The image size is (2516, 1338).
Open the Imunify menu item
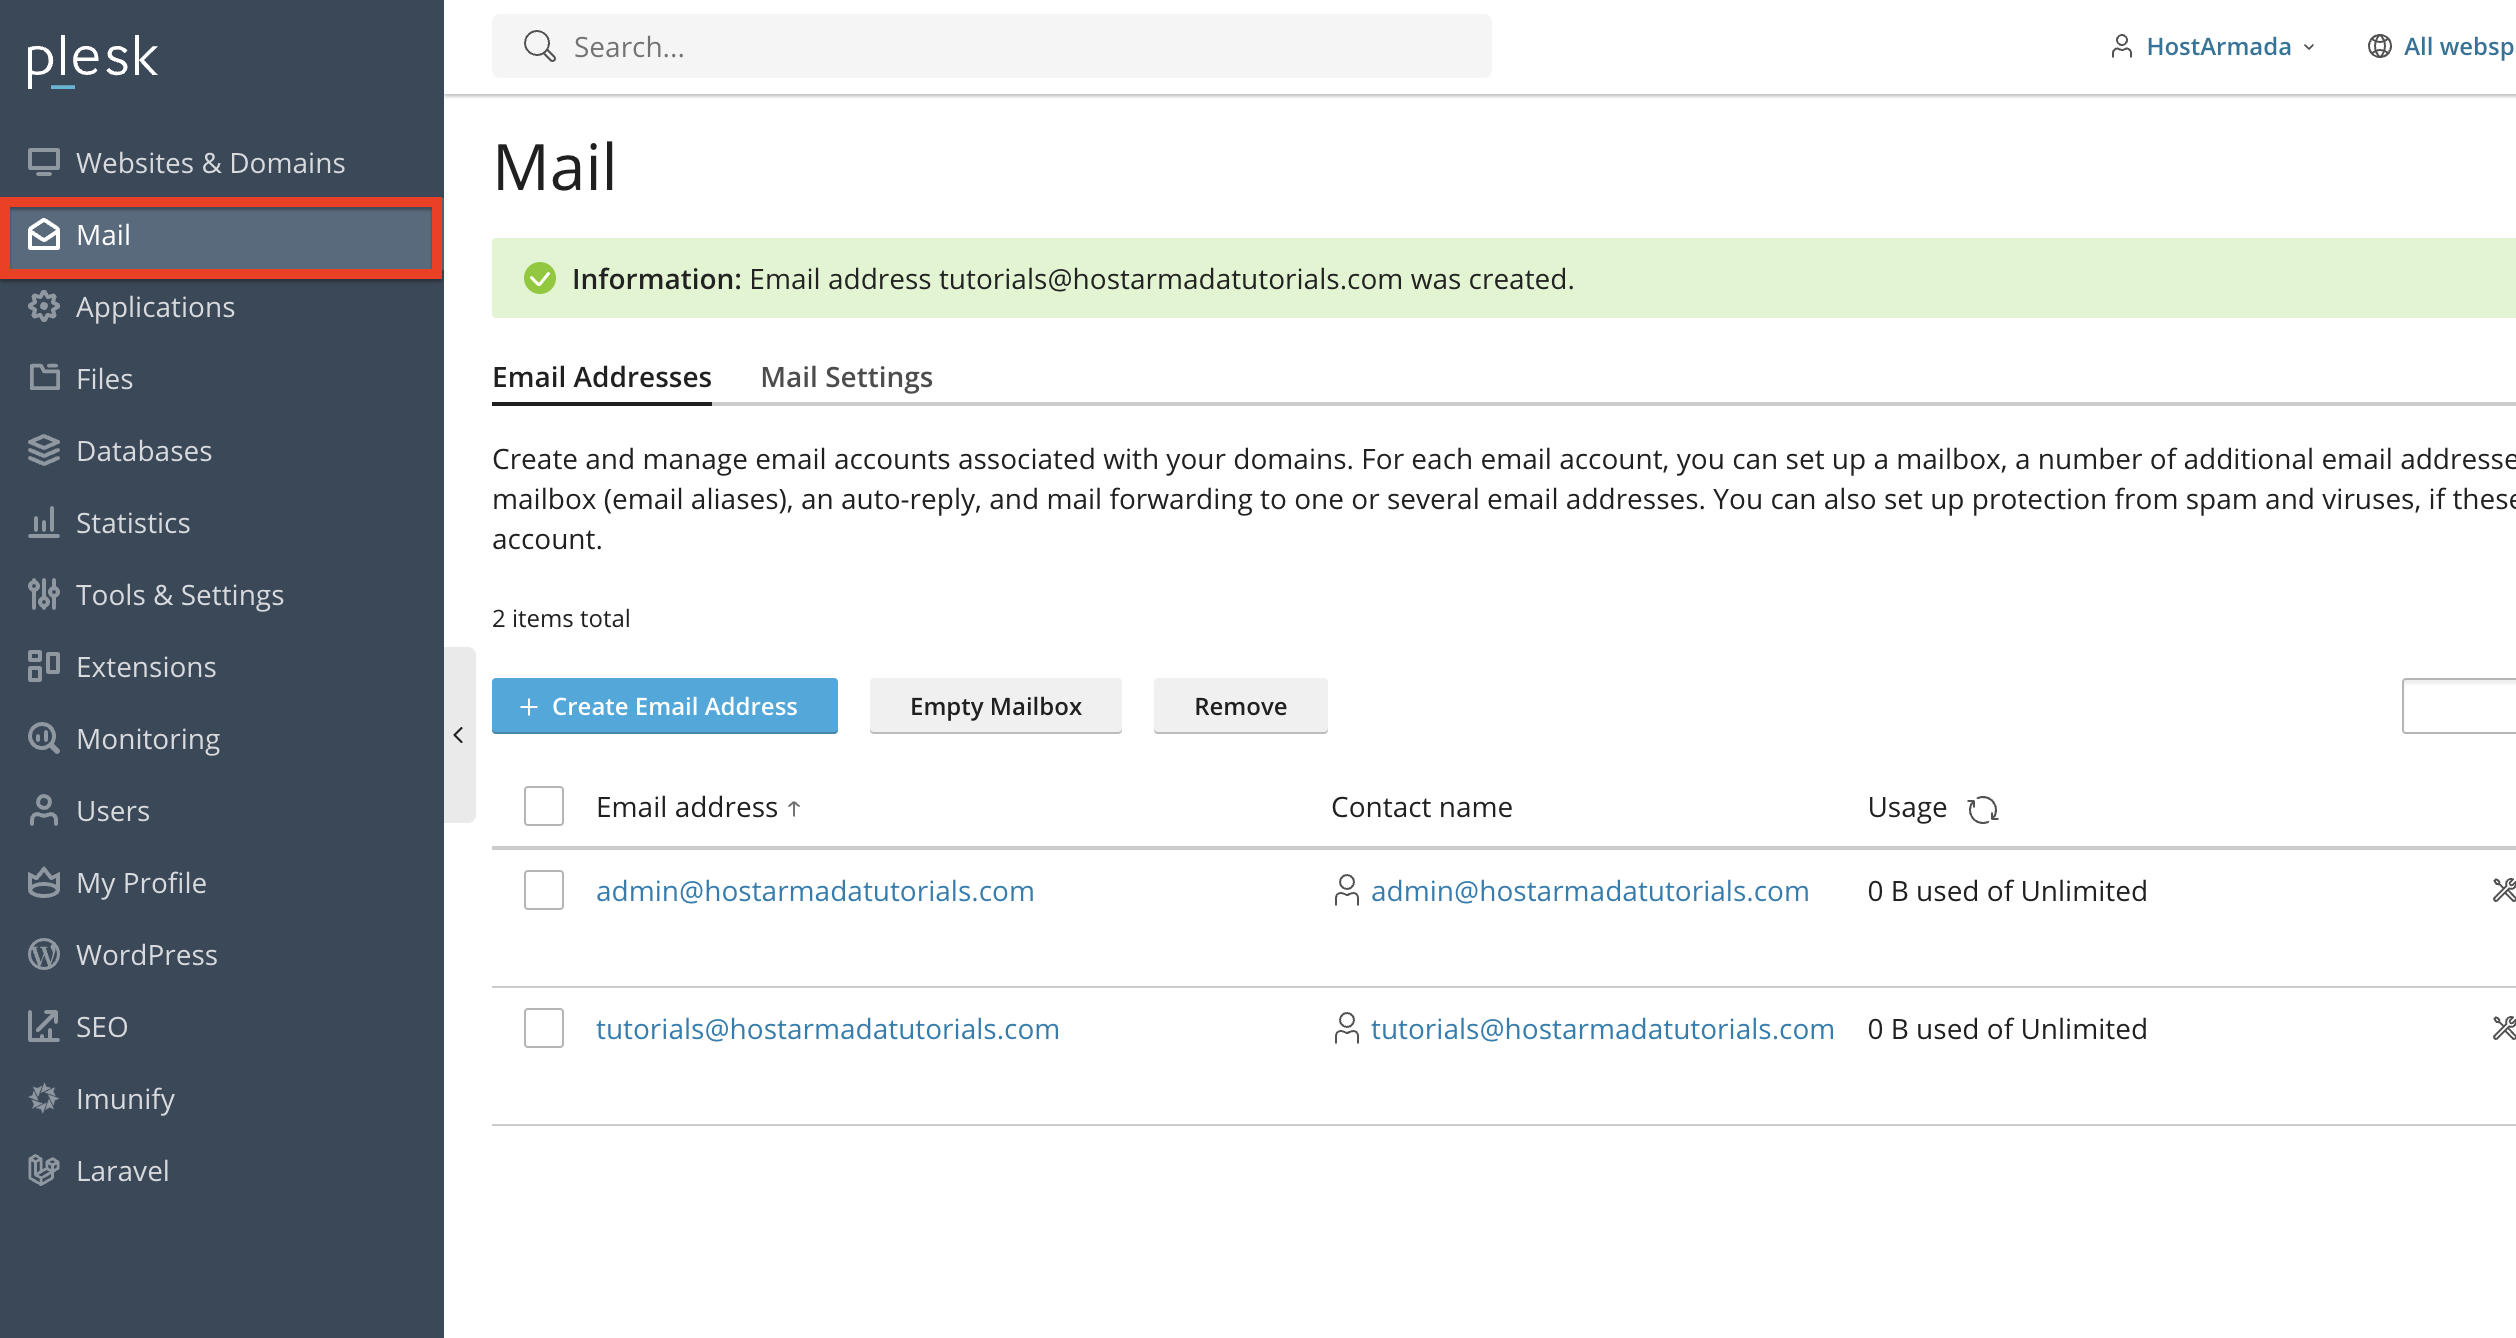222,1098
